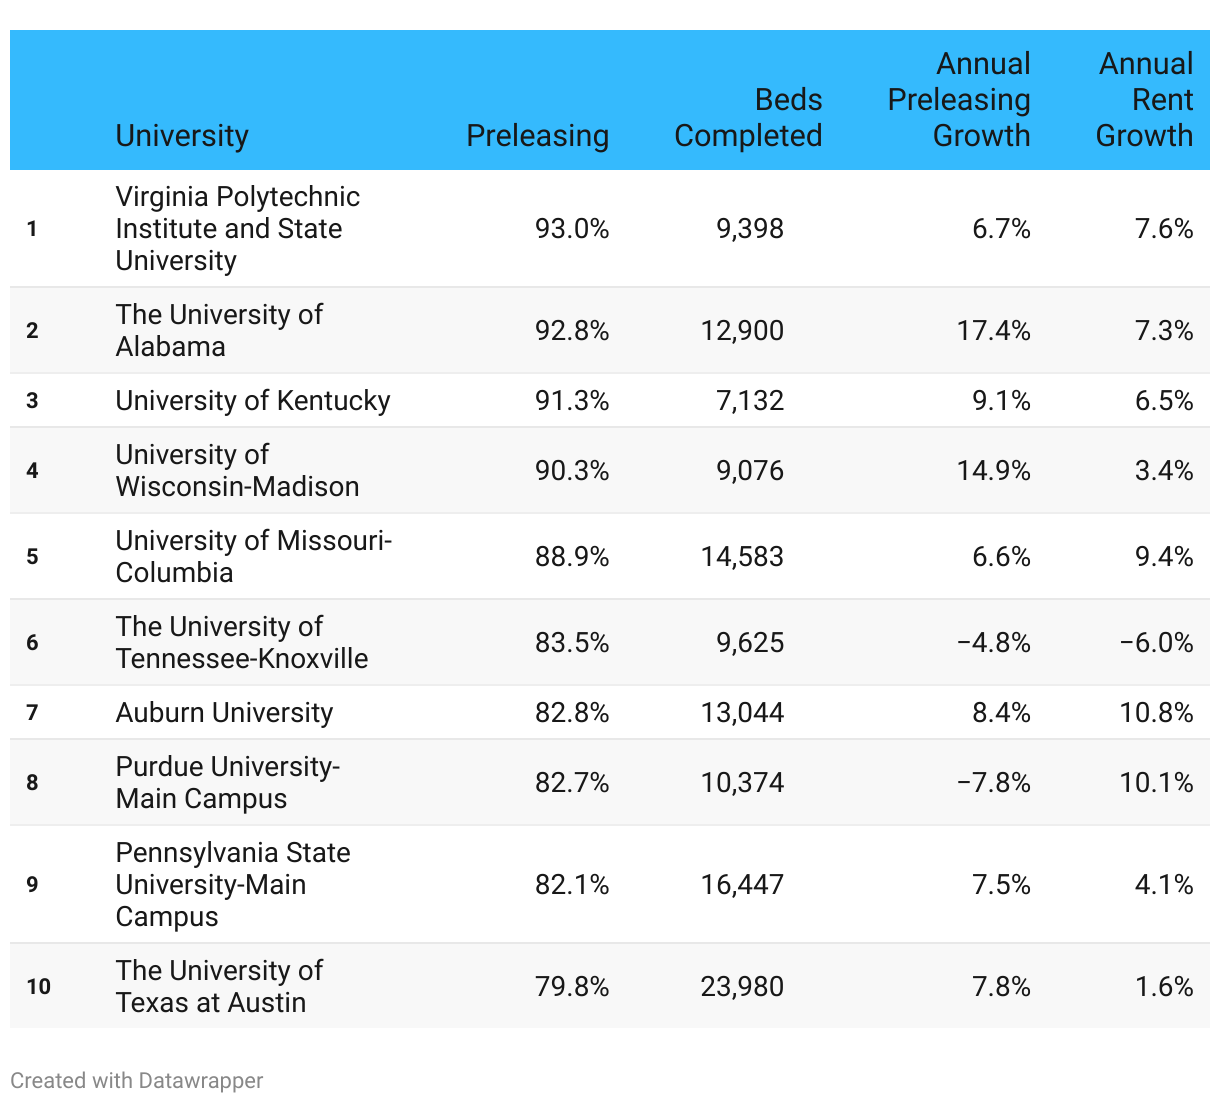Select Pennsylvania State University-Main Campus cell
1220x1104 pixels.
tap(233, 885)
